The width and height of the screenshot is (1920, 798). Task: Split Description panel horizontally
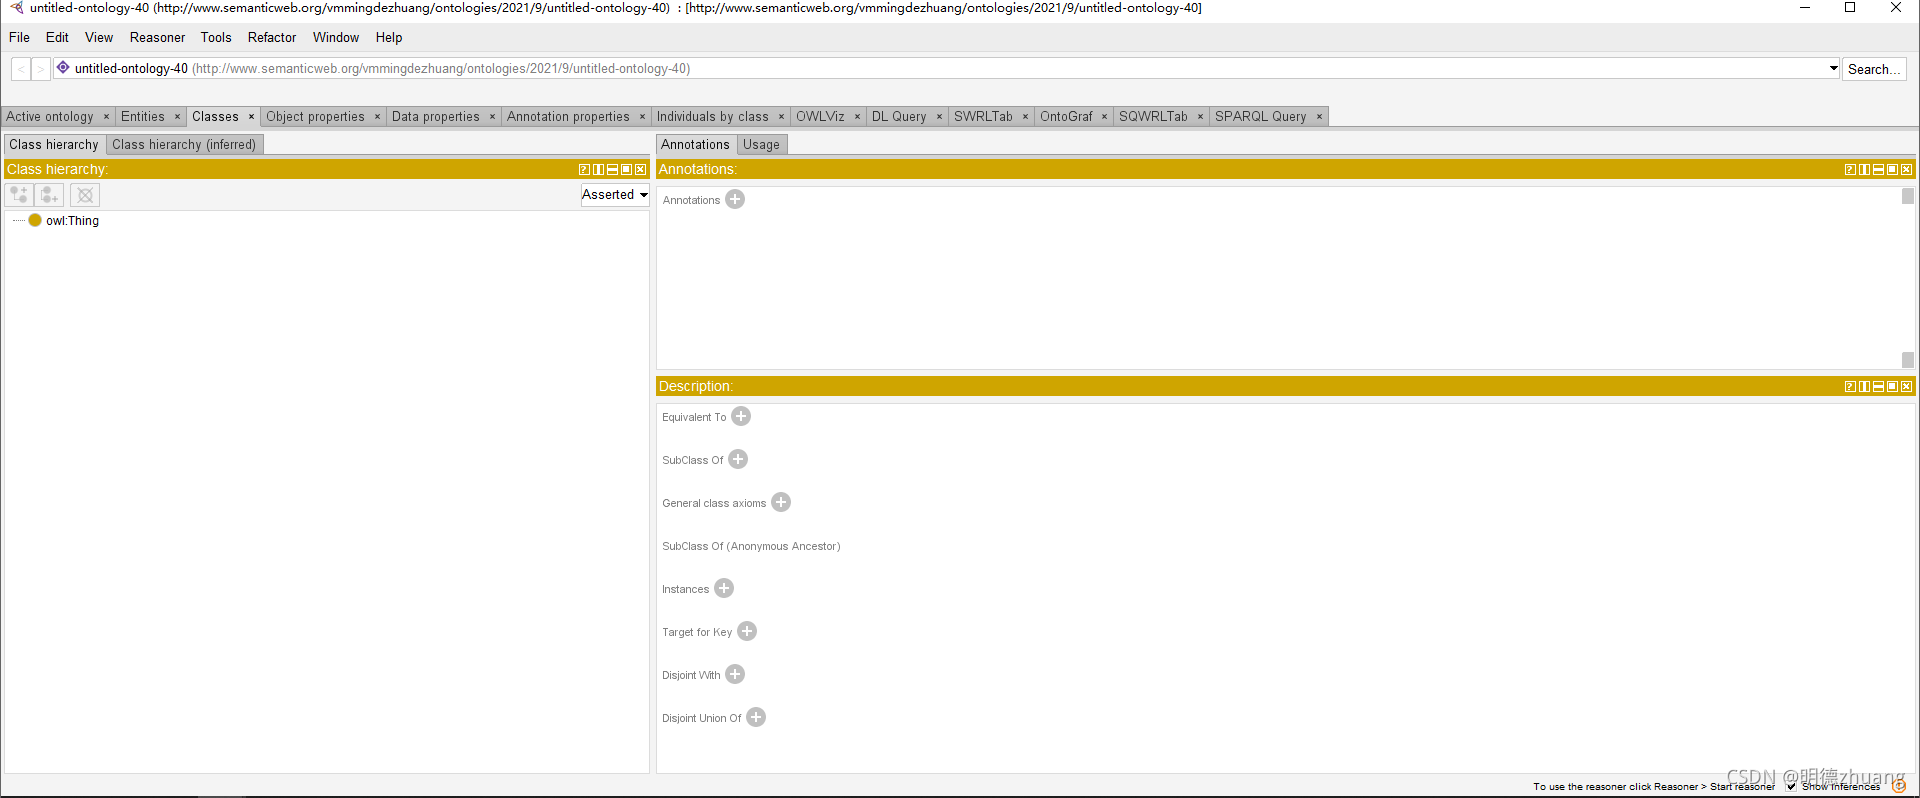click(1879, 387)
